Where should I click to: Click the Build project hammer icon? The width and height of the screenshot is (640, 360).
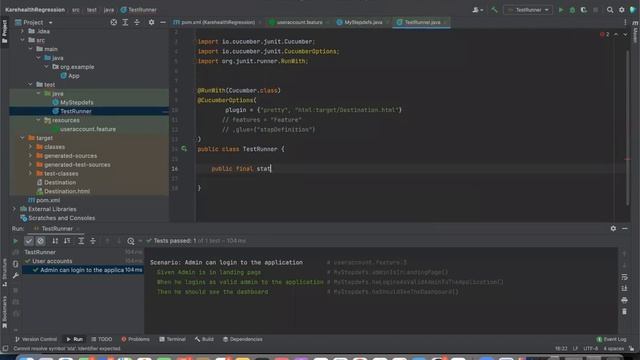point(494,10)
